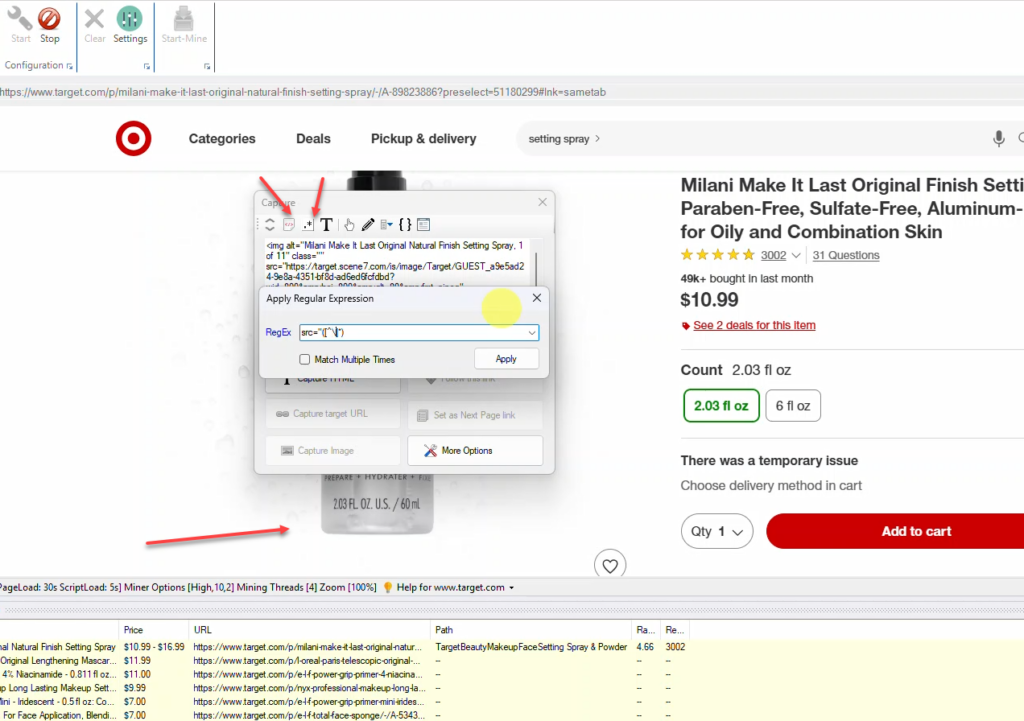Click the 4.66 rating cell
1024x721 pixels.
pyautogui.click(x=645, y=647)
